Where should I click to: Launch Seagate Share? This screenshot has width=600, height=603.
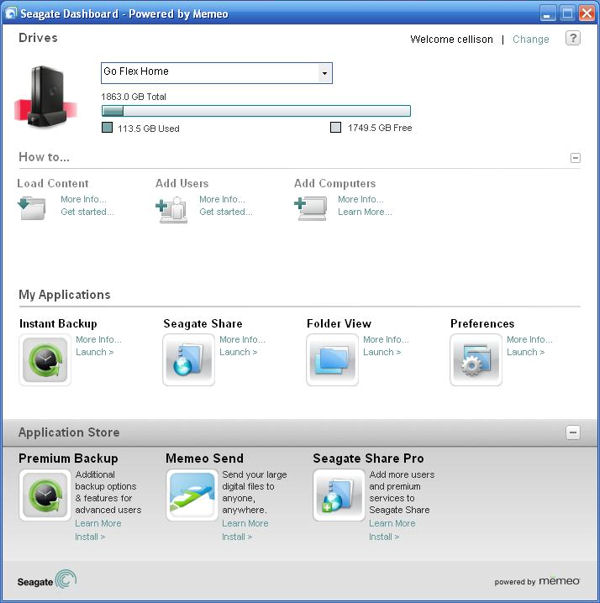point(238,352)
